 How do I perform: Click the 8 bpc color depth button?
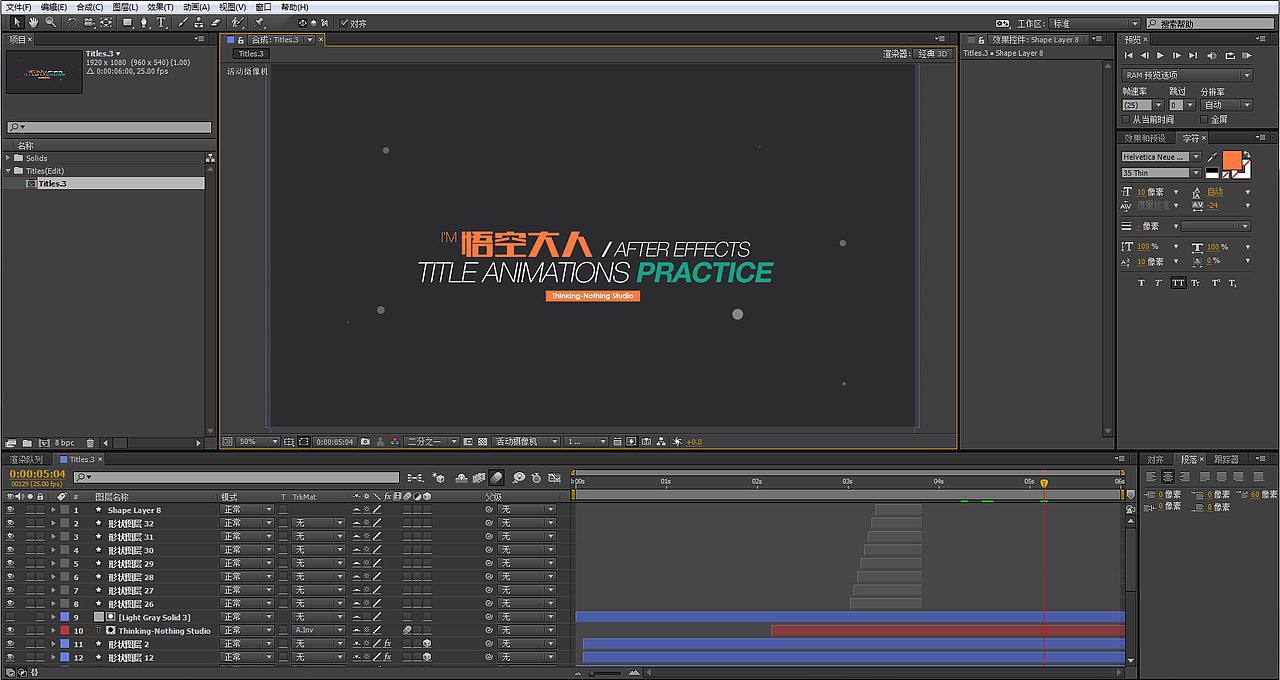64,442
